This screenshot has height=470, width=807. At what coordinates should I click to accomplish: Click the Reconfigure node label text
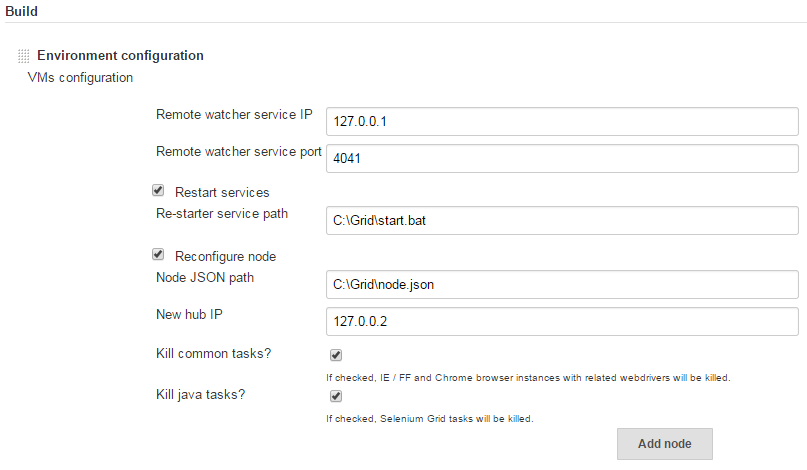[x=225, y=256]
